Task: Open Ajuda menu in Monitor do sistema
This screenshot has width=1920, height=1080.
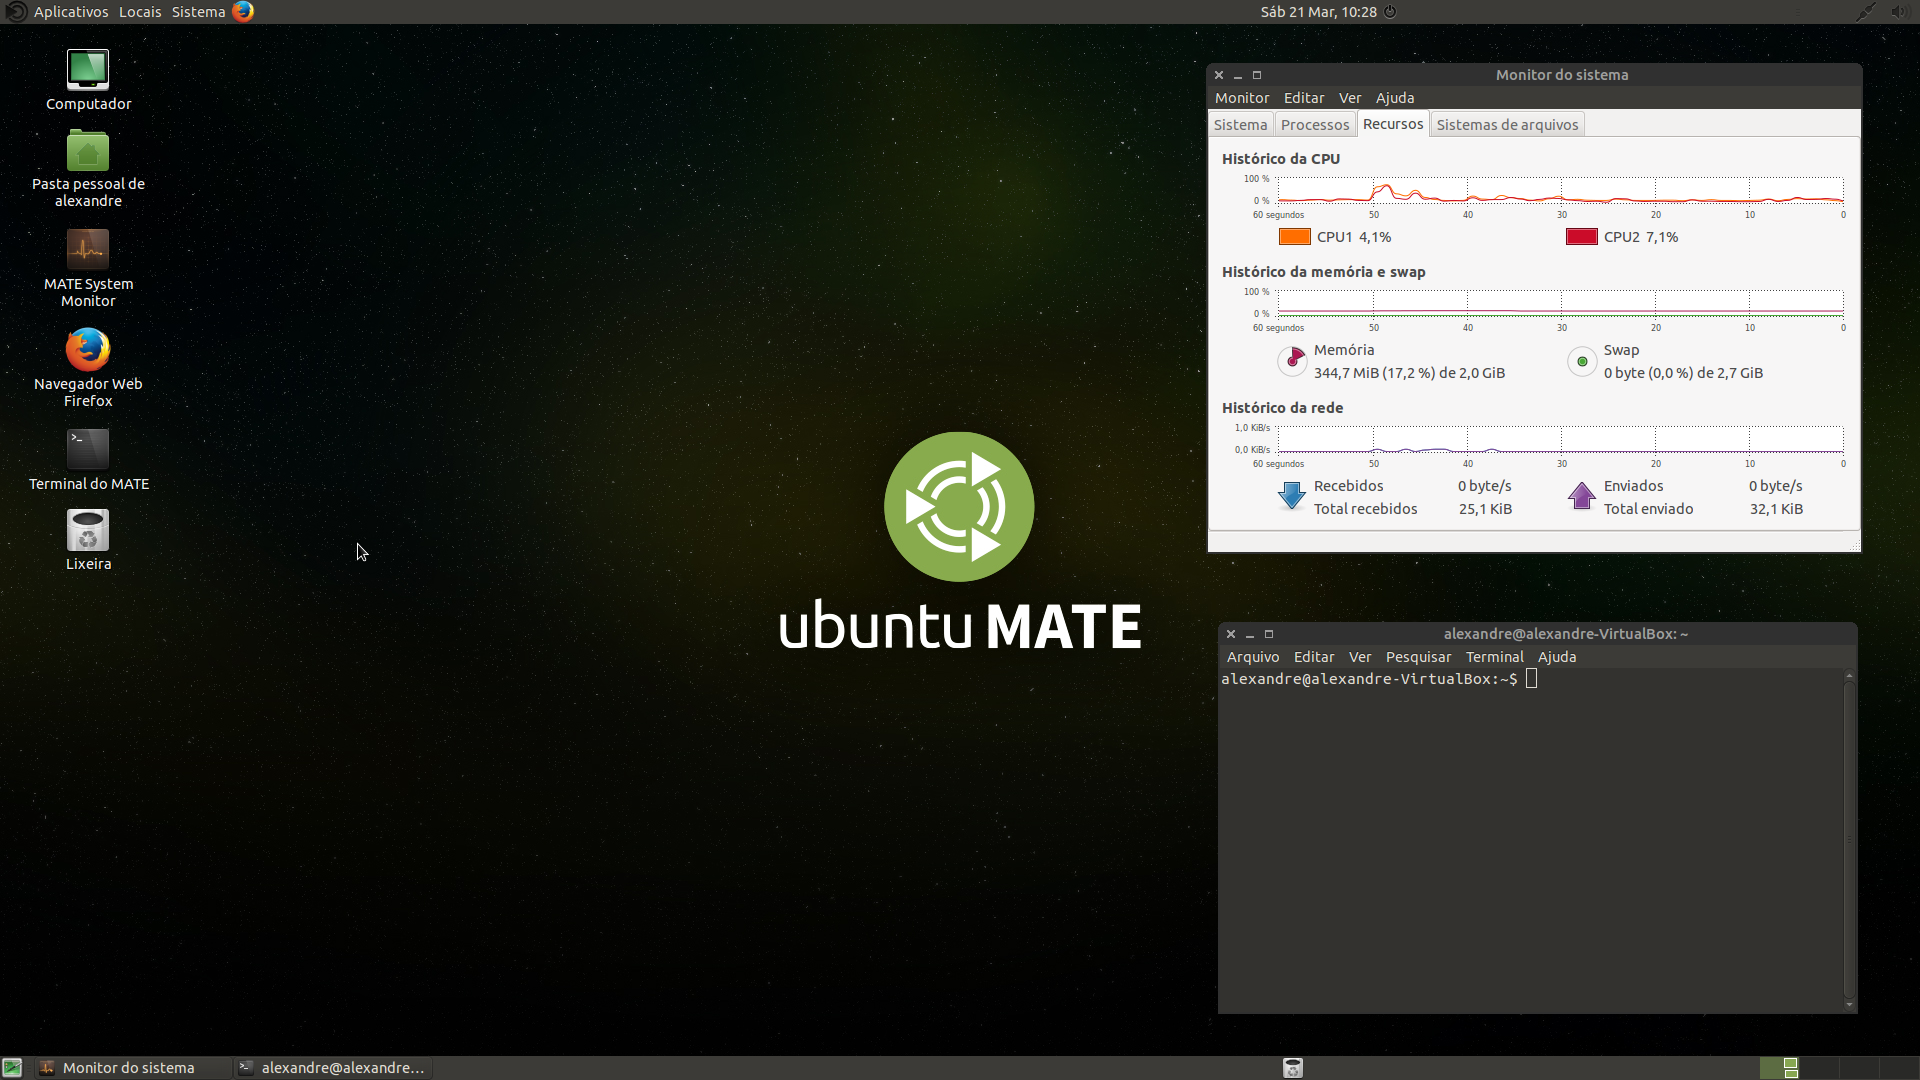Action: 1394,98
